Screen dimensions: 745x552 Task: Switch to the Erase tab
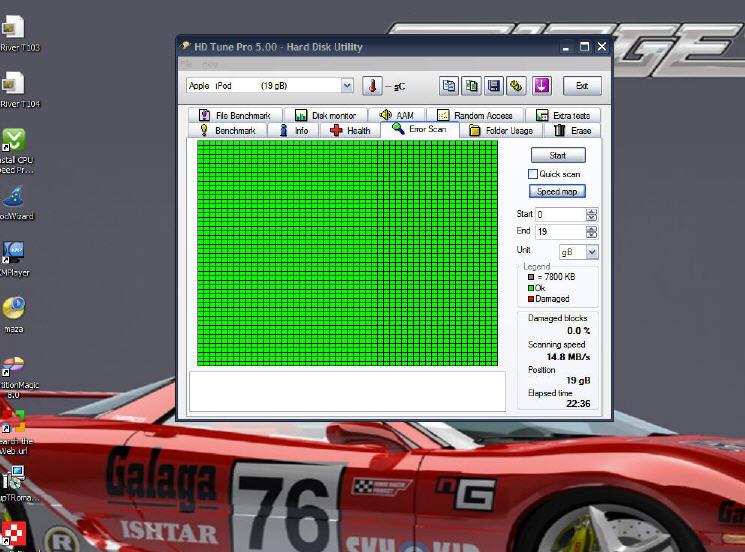tap(572, 131)
